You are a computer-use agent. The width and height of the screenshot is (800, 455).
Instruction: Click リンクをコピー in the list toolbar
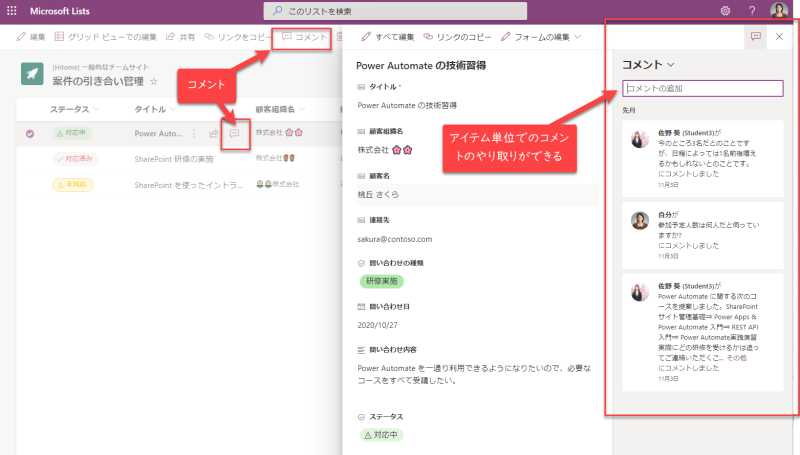[237, 37]
